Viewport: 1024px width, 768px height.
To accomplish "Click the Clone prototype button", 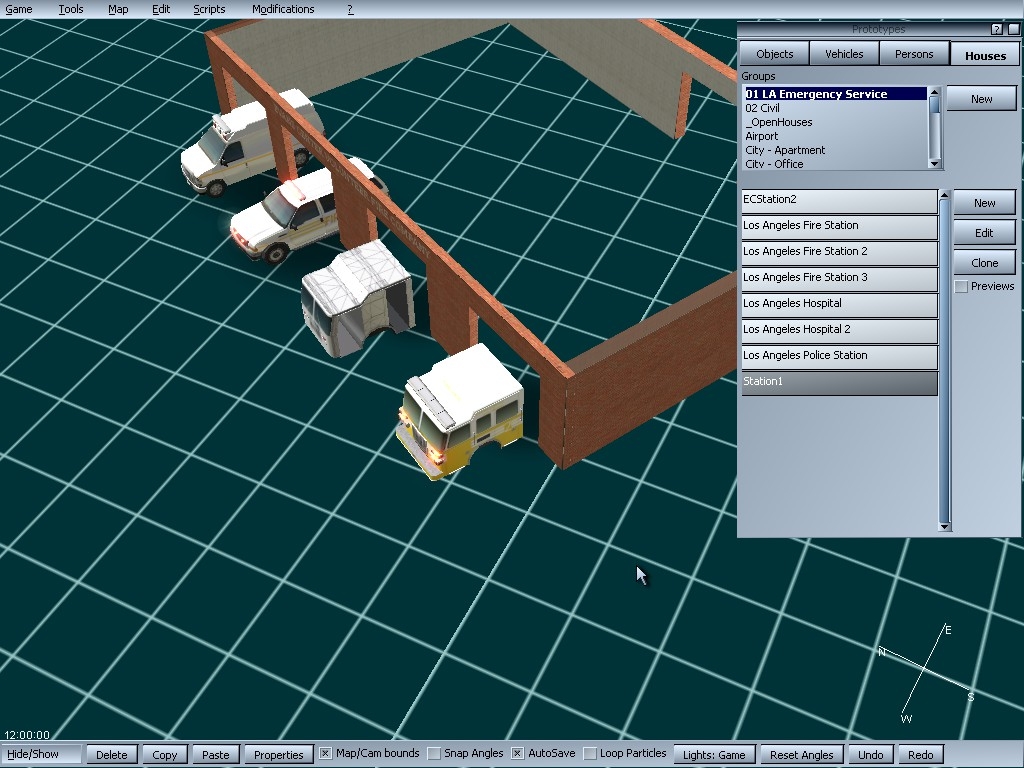I will tap(985, 263).
